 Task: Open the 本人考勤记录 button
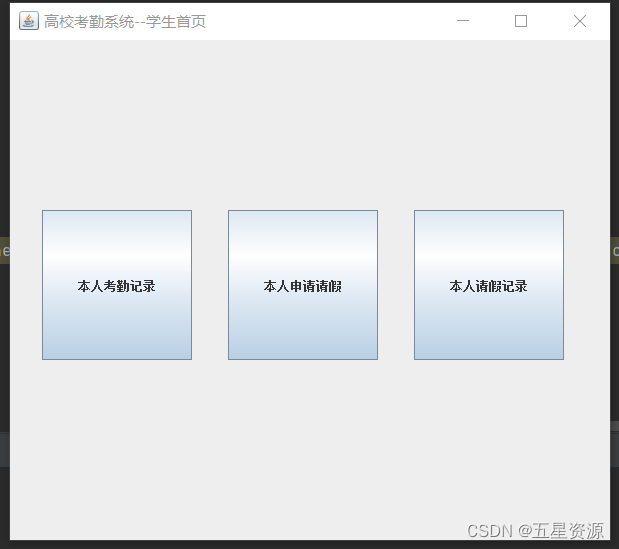click(x=117, y=285)
